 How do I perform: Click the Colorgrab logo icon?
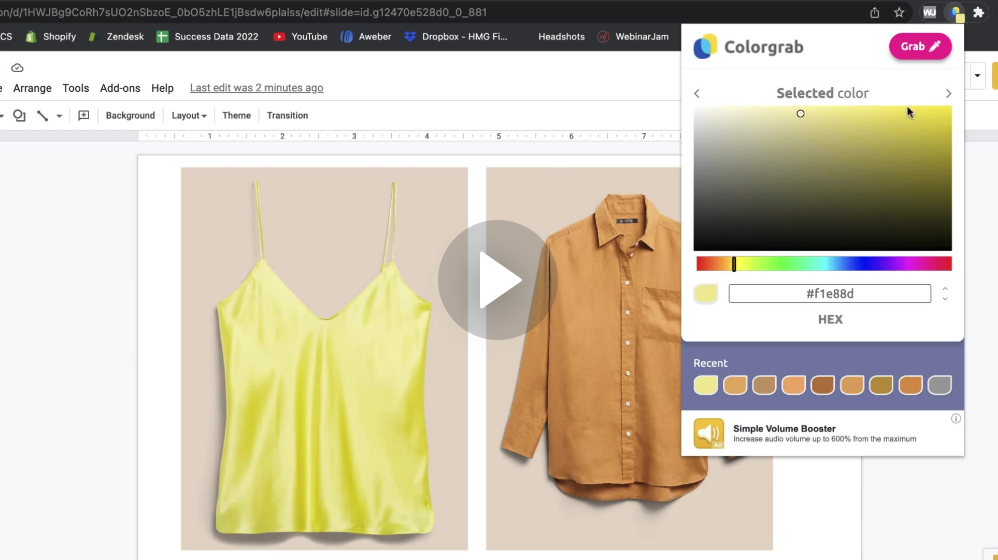click(x=705, y=47)
